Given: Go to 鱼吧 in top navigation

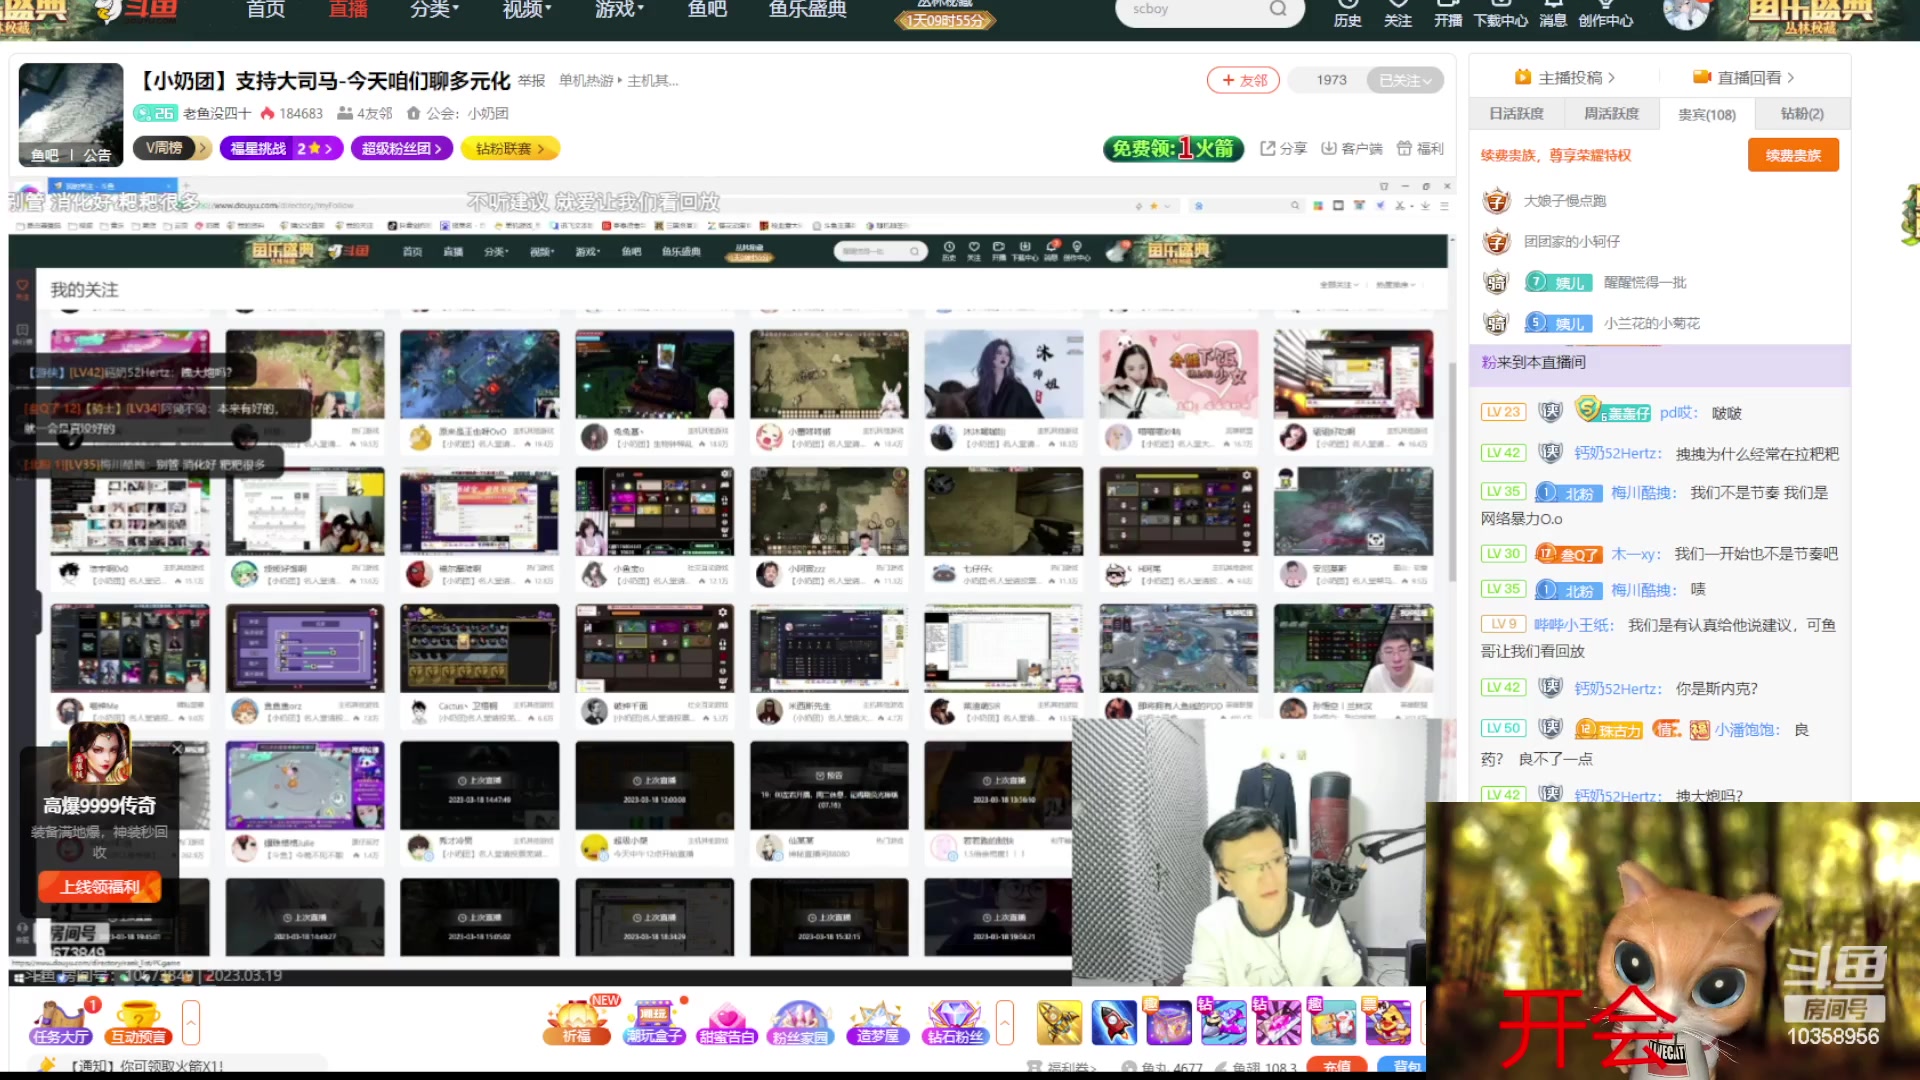Looking at the screenshot, I should coord(707,10).
